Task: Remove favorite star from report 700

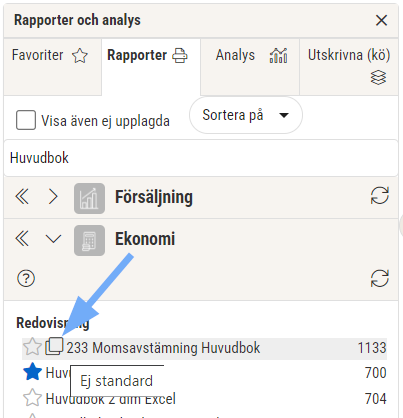Action: [x=32, y=372]
